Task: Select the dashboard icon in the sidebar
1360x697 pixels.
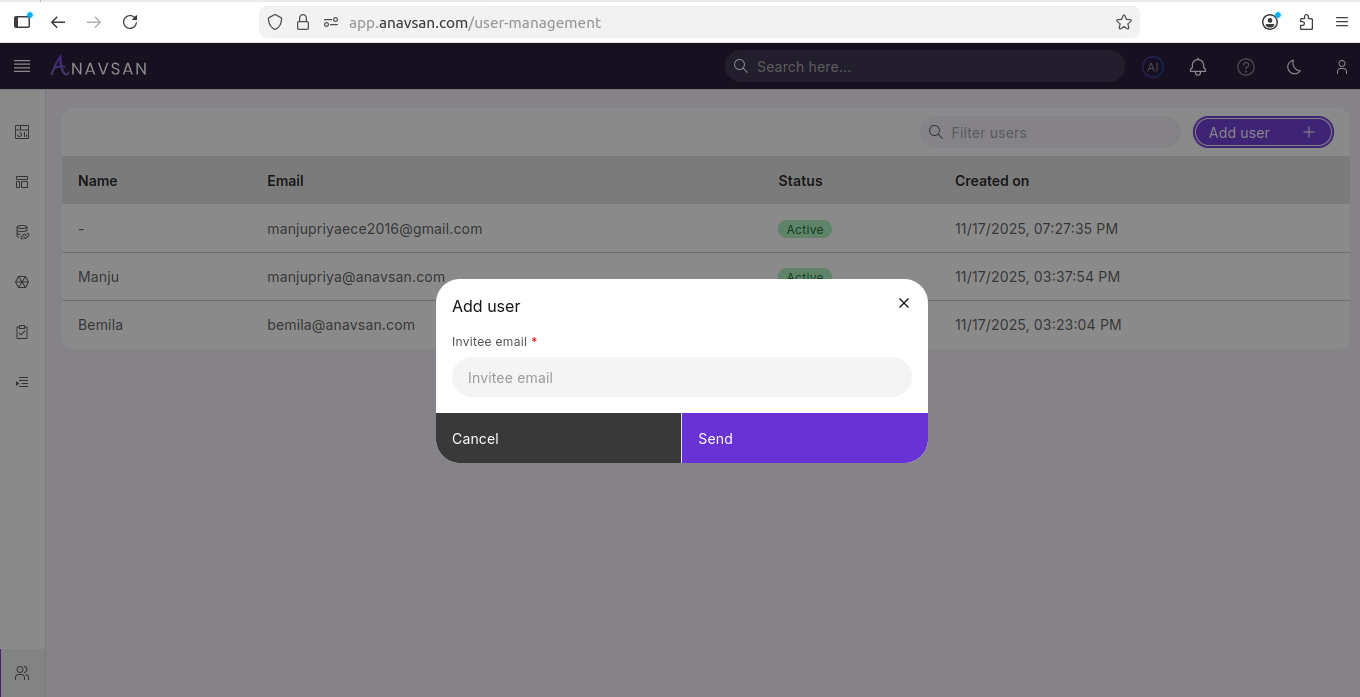Action: (x=21, y=132)
